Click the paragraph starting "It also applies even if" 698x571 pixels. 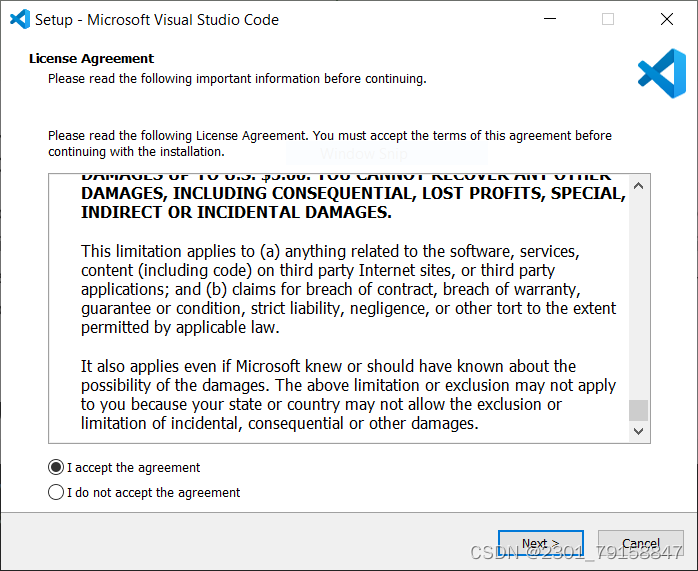point(348,395)
